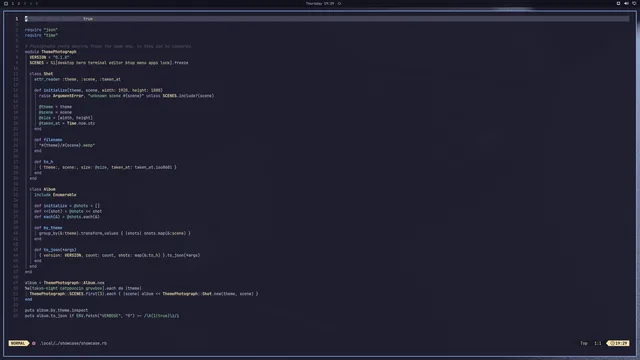Click the def to_h line
This screenshot has width=640, height=360.
click(x=43, y=162)
